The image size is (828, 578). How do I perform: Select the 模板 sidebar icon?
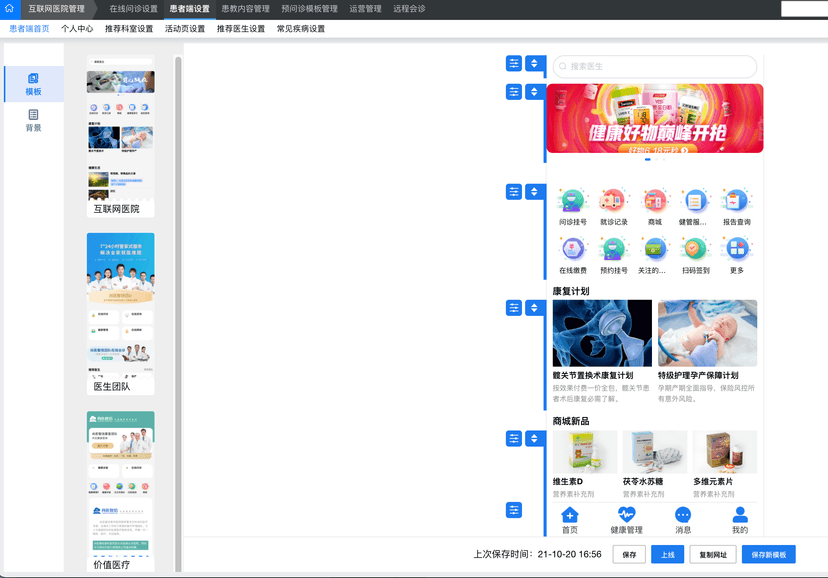[x=33, y=84]
